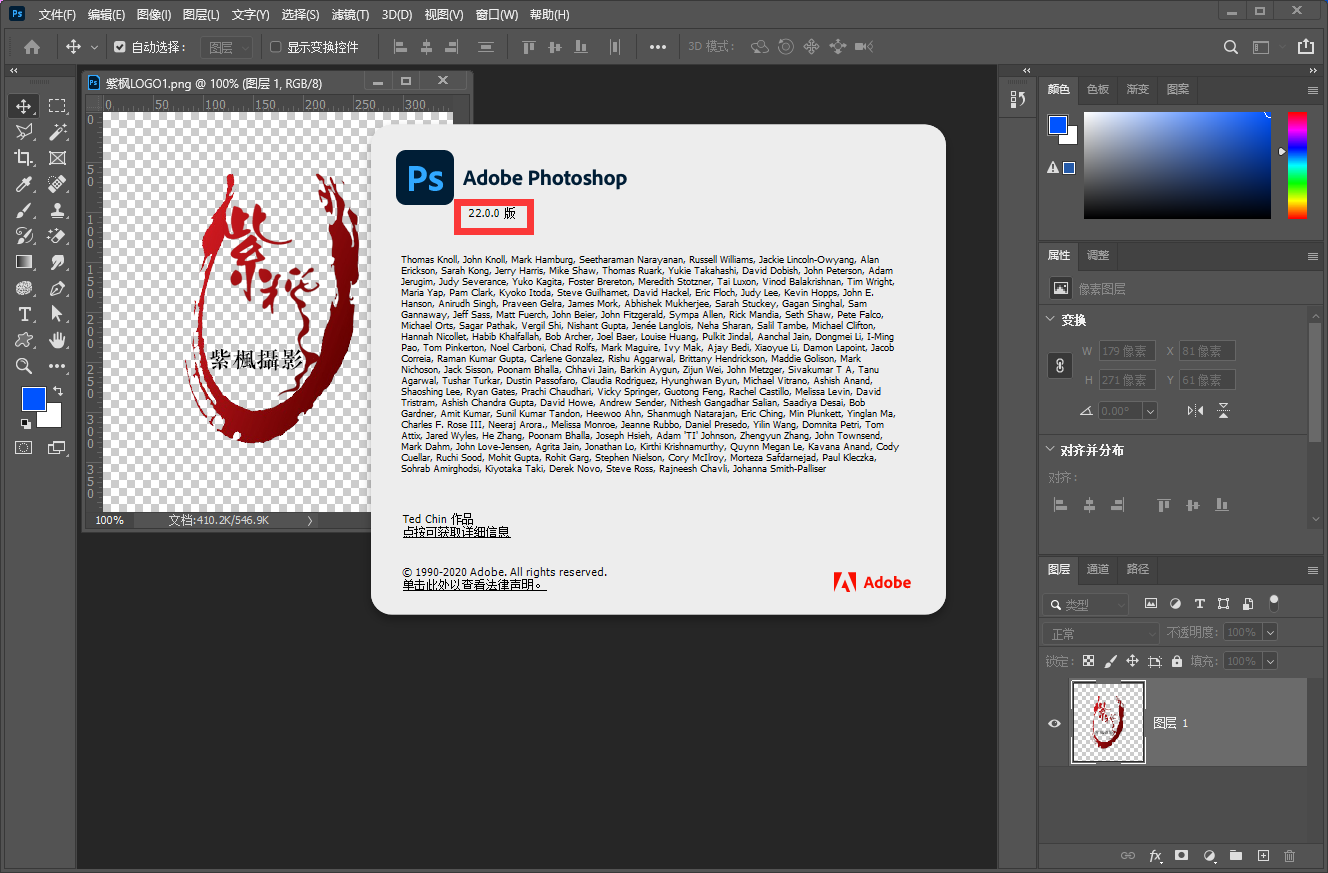
Task: Create a new layer plus icon
Action: [1263, 856]
